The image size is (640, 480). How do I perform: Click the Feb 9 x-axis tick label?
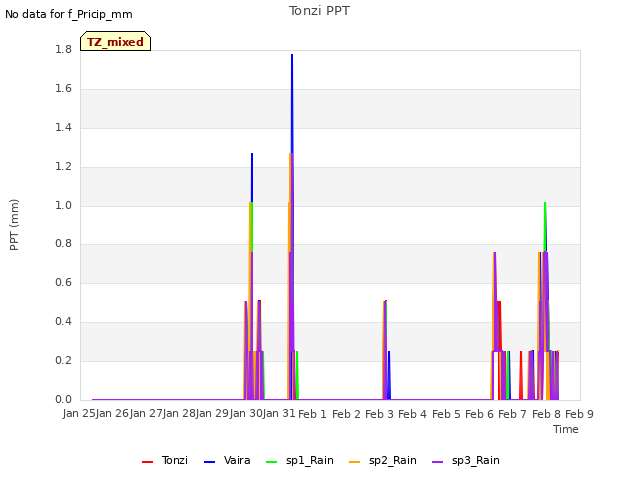coord(579,414)
